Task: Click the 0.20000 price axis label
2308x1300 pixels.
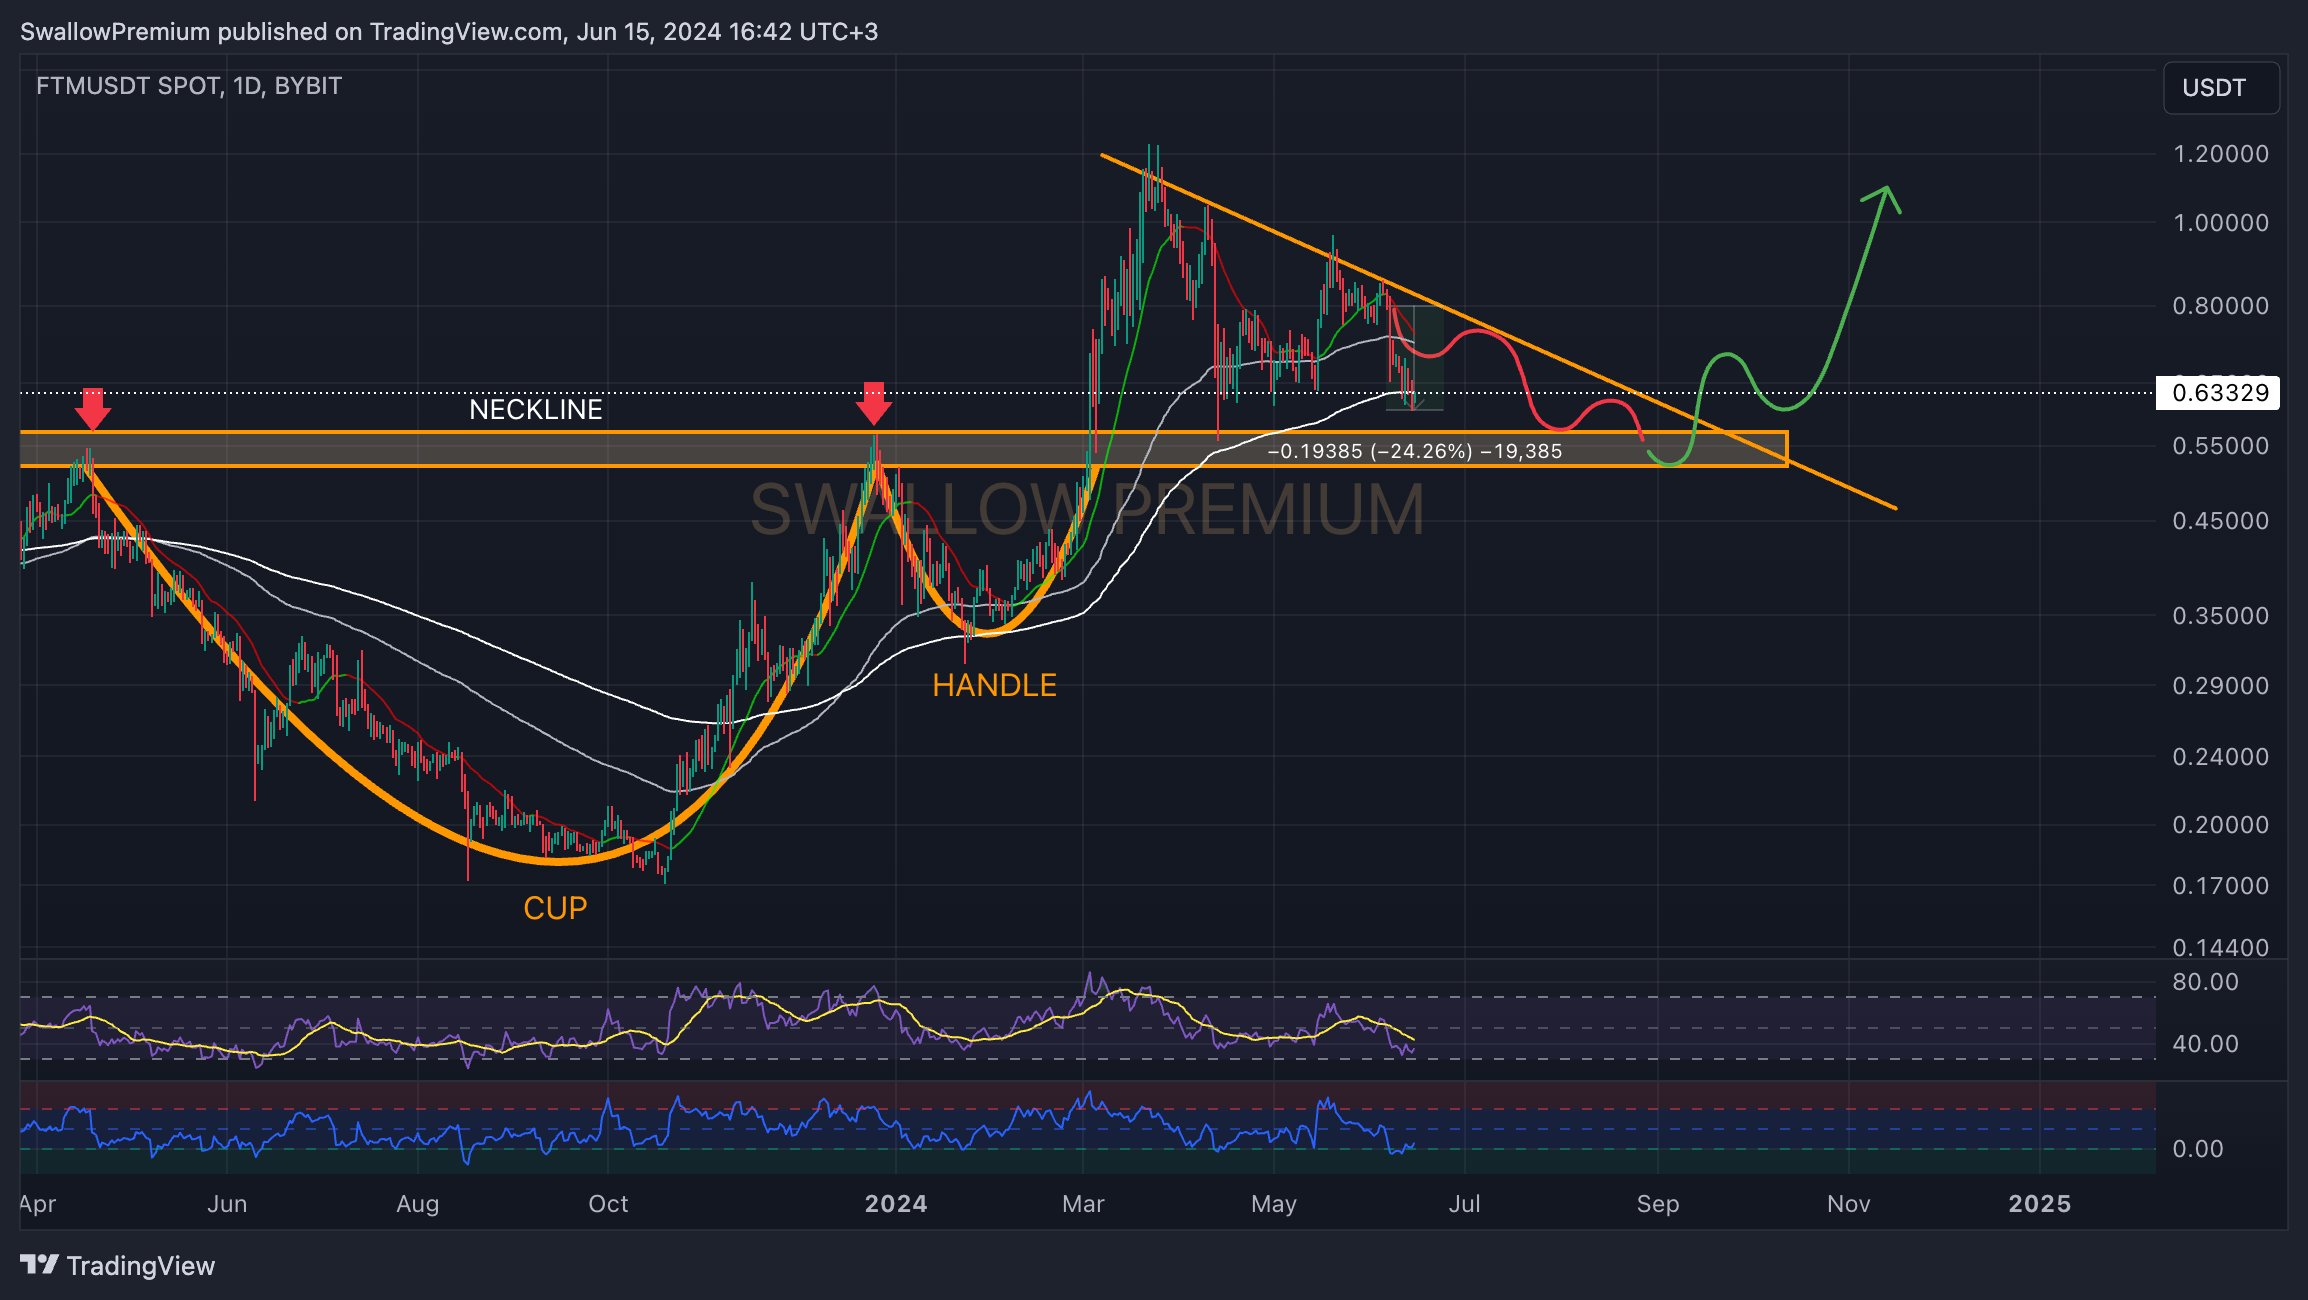Action: (x=2221, y=825)
